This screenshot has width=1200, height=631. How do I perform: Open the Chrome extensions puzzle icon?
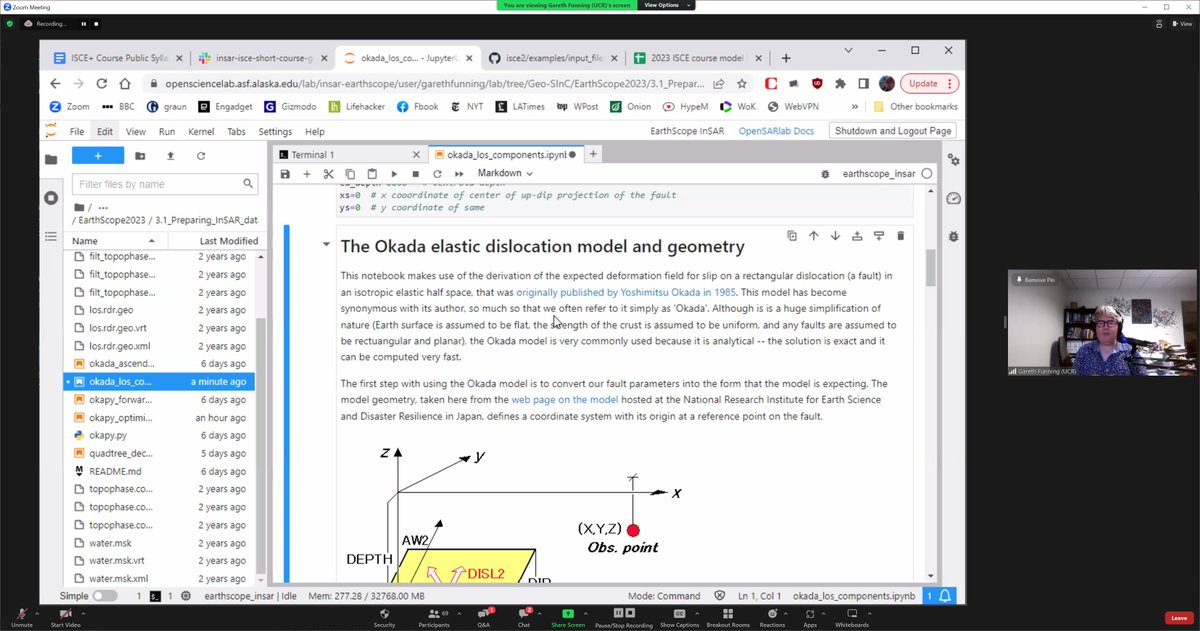click(x=840, y=84)
